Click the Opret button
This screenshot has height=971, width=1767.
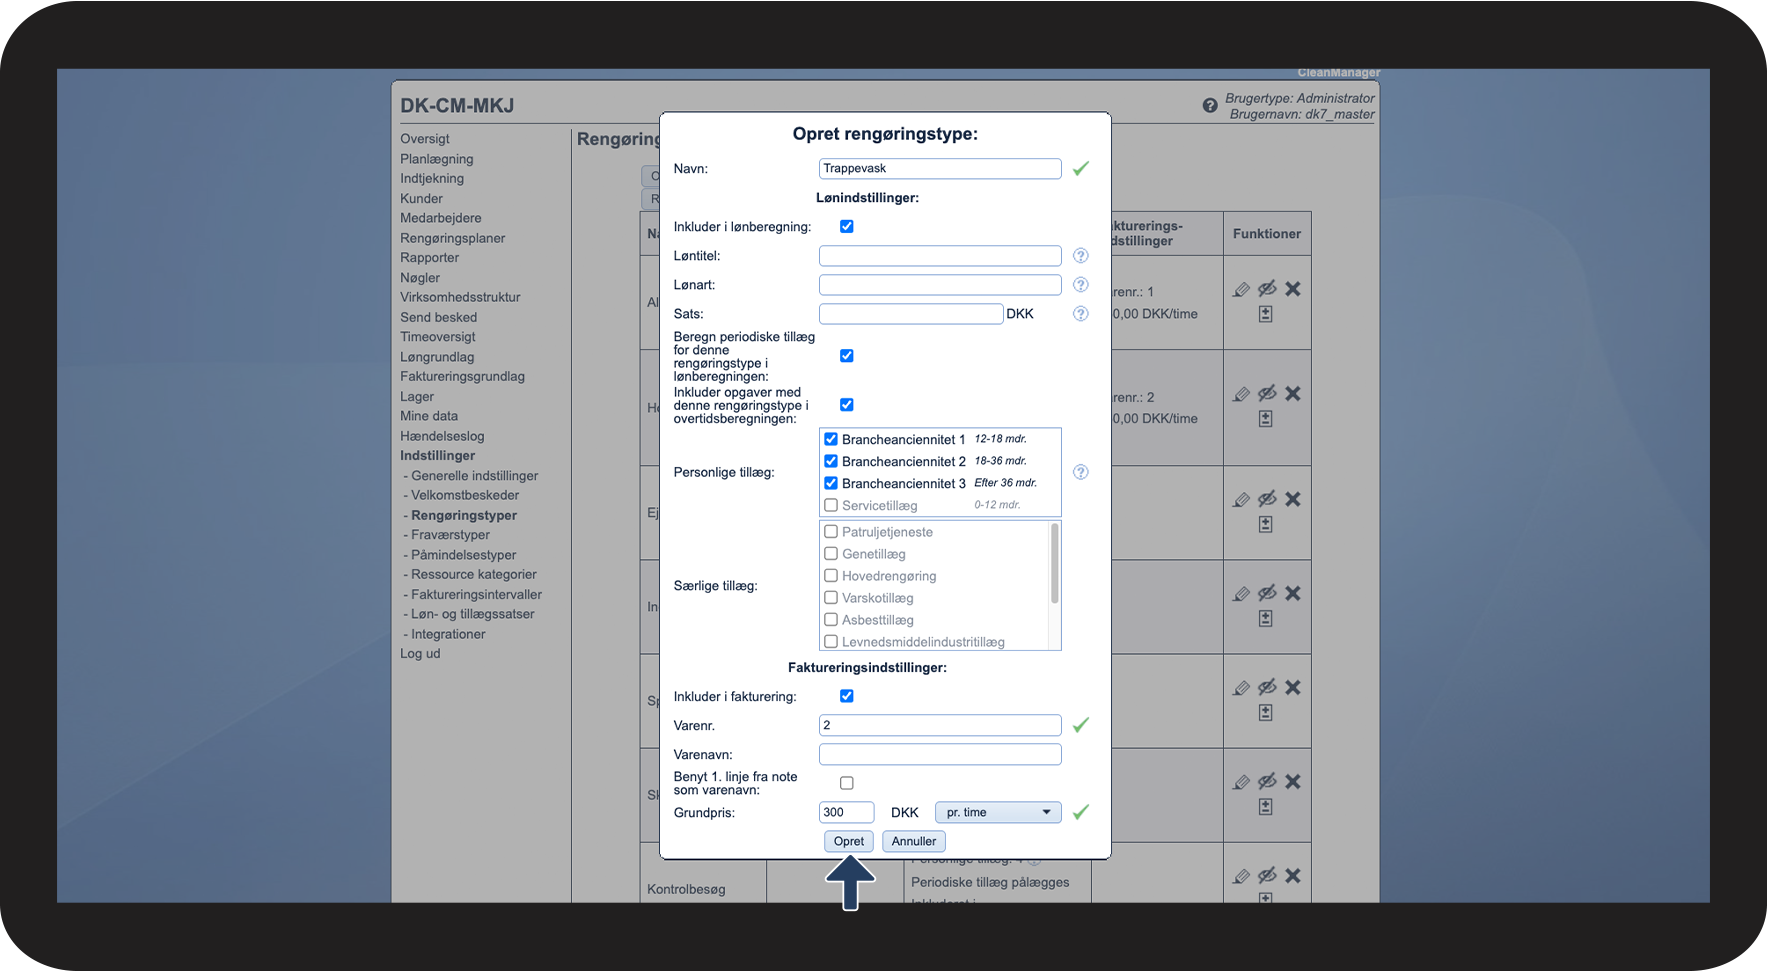point(849,841)
